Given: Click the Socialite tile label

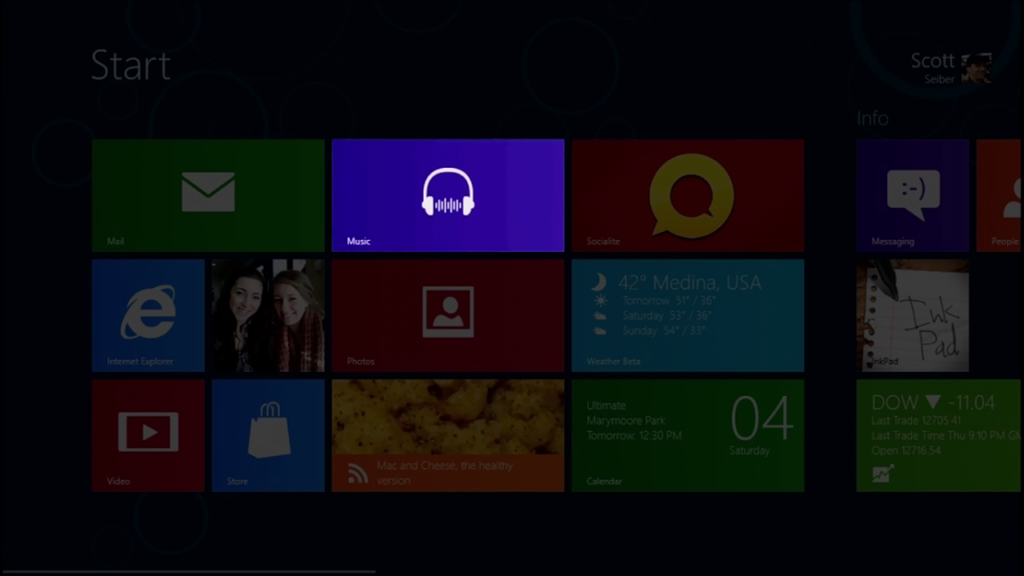Looking at the screenshot, I should coord(603,241).
